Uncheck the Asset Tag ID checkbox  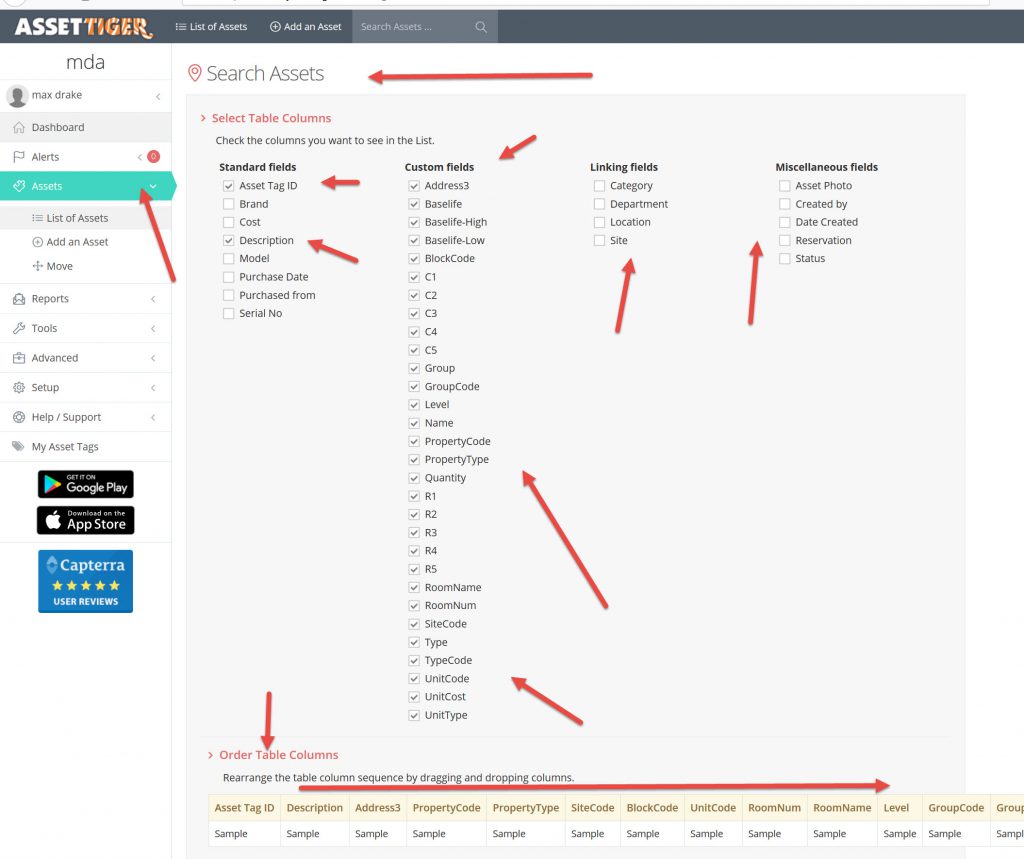(229, 186)
